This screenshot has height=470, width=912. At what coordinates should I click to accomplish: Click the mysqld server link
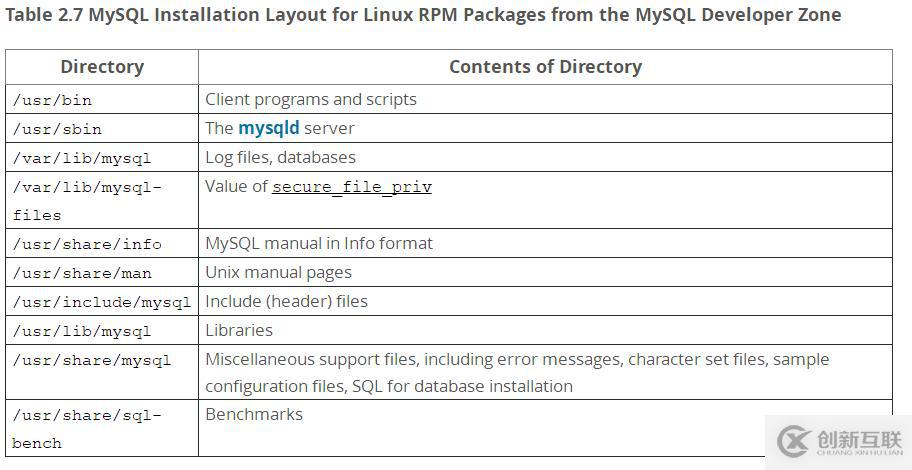[x=268, y=128]
